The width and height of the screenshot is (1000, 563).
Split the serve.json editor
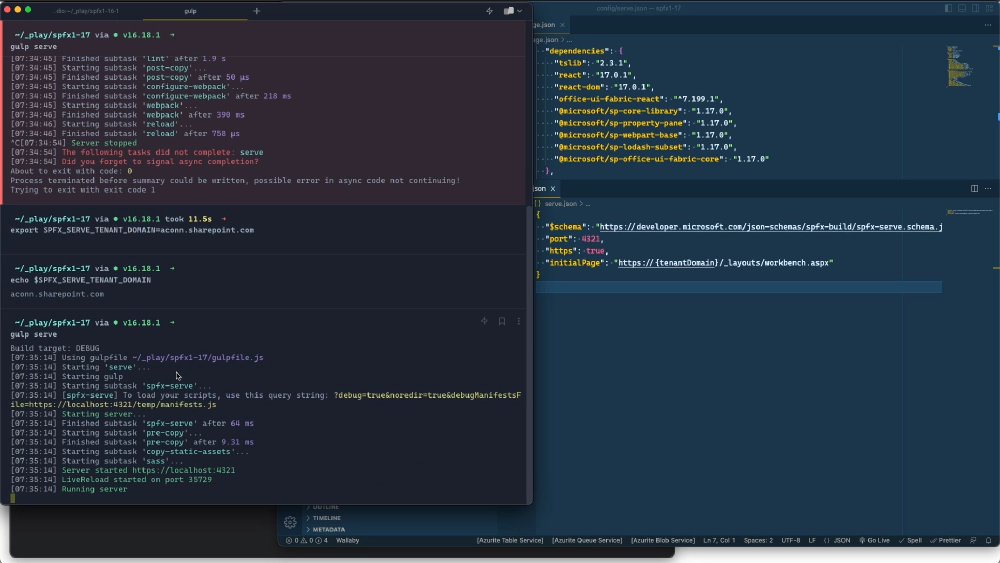pos(975,188)
